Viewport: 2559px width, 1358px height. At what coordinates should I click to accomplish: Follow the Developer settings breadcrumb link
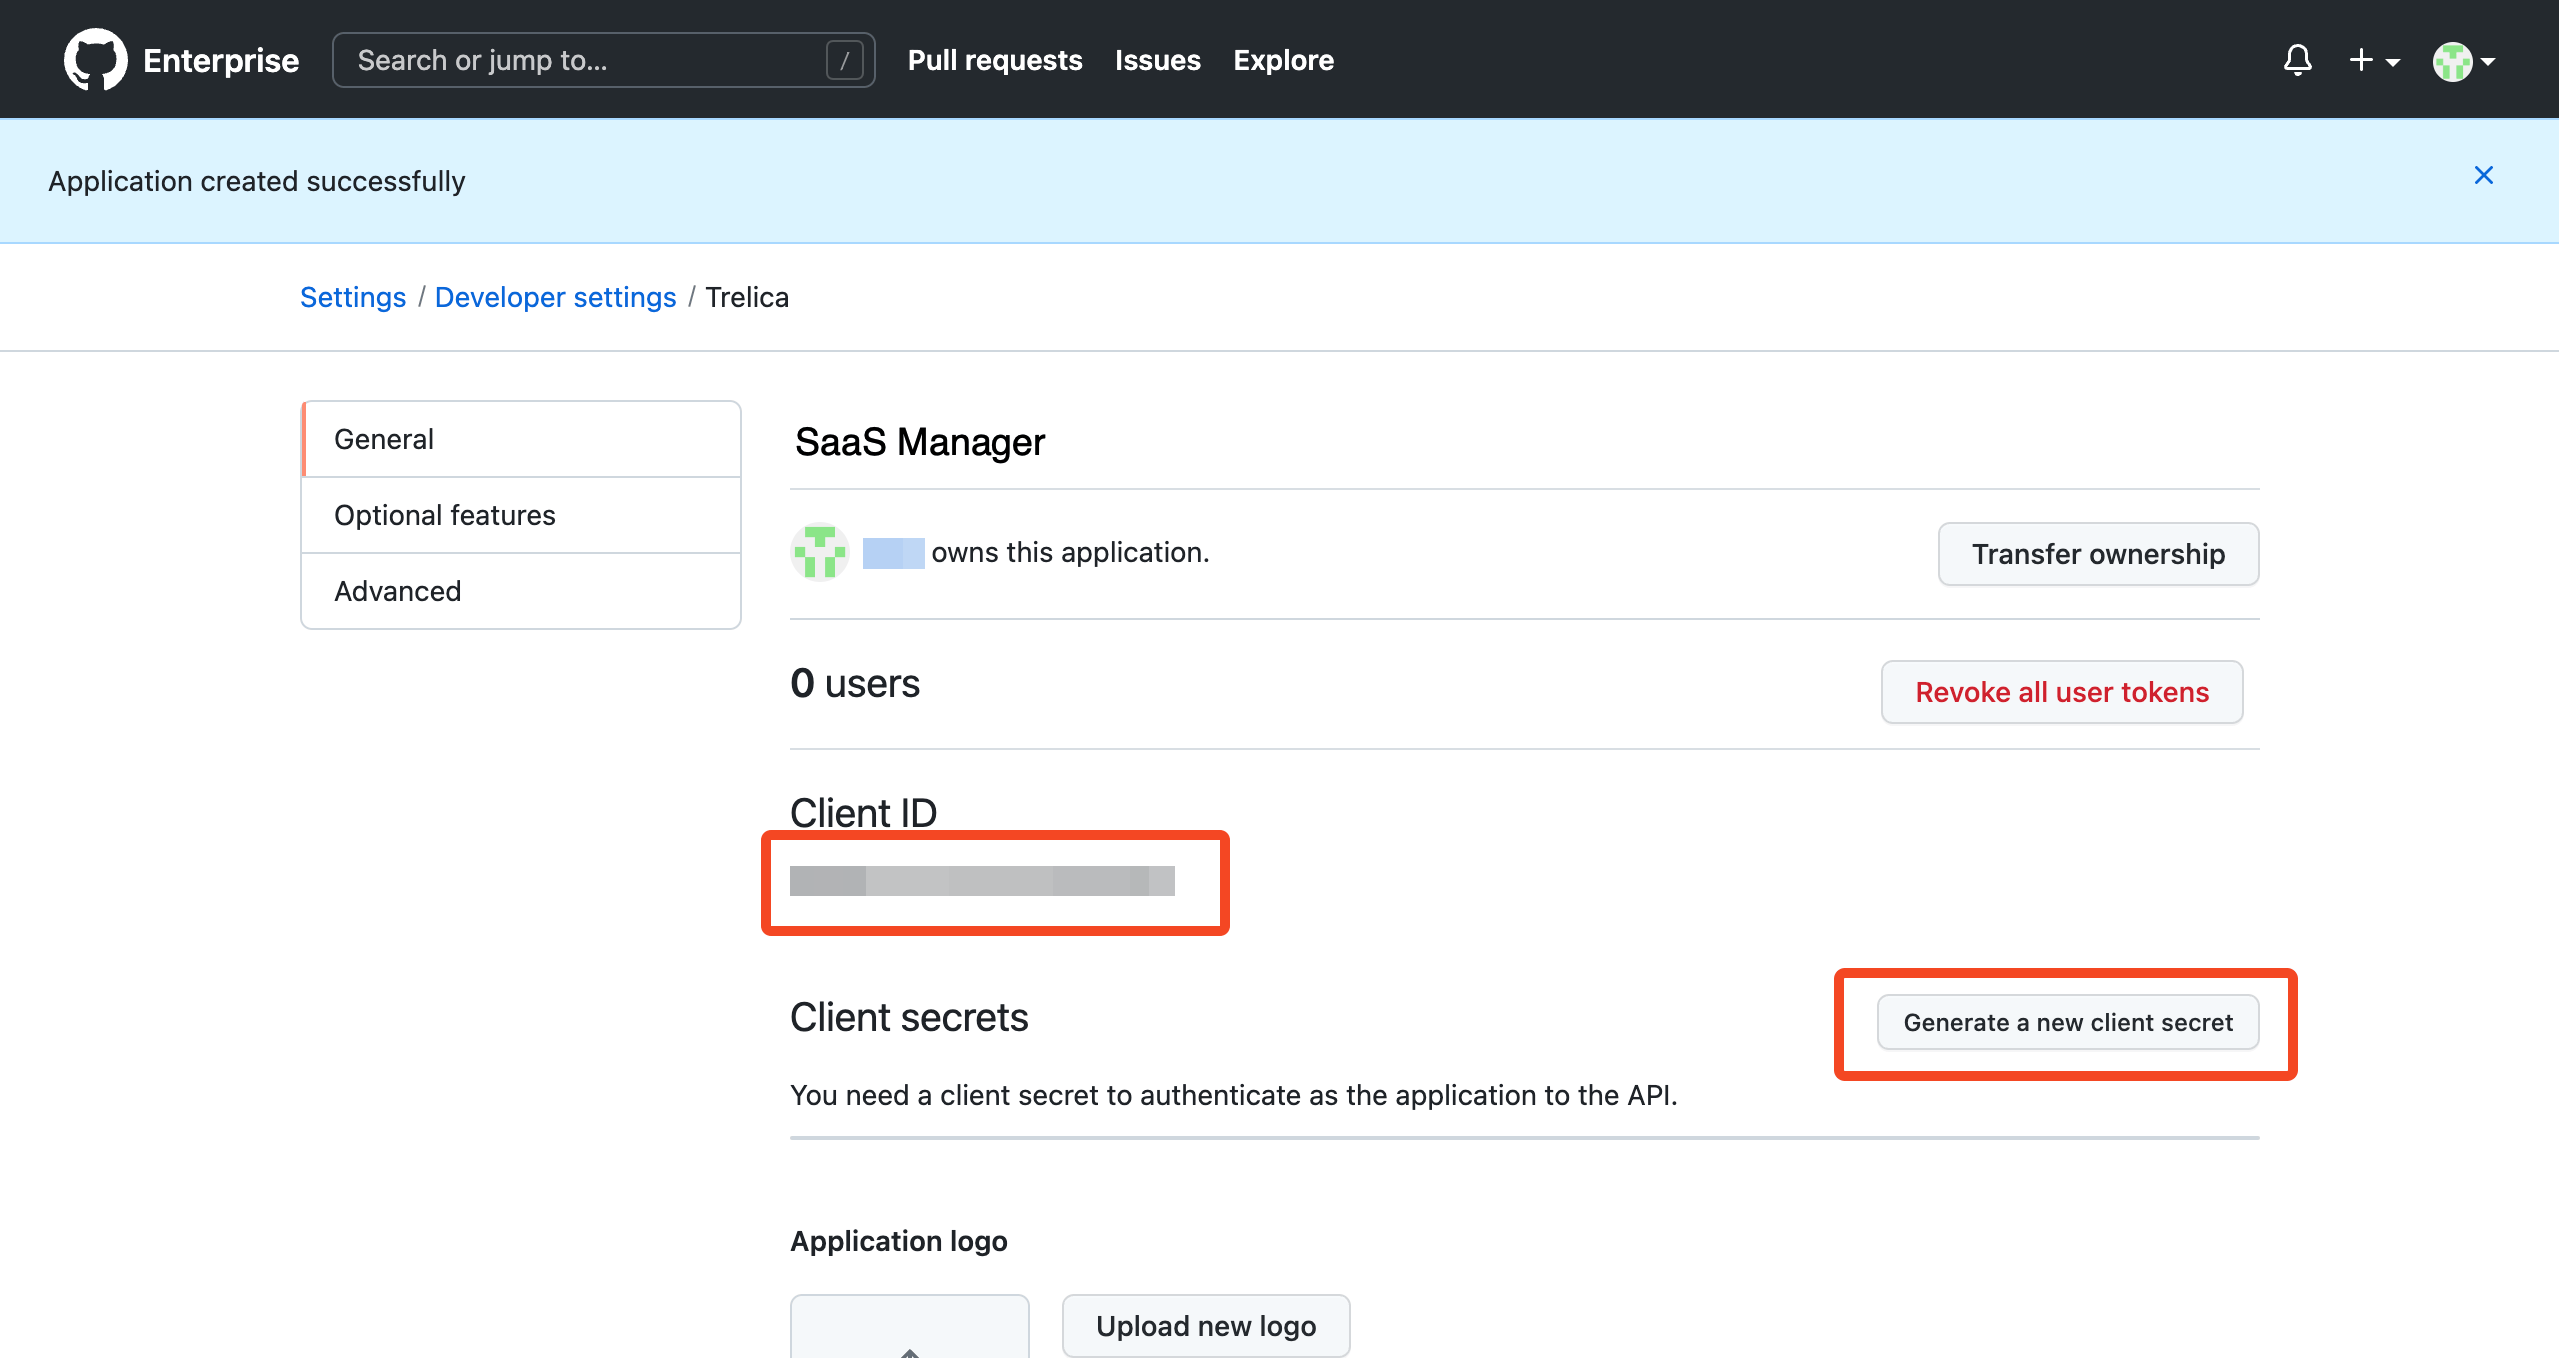coord(555,297)
